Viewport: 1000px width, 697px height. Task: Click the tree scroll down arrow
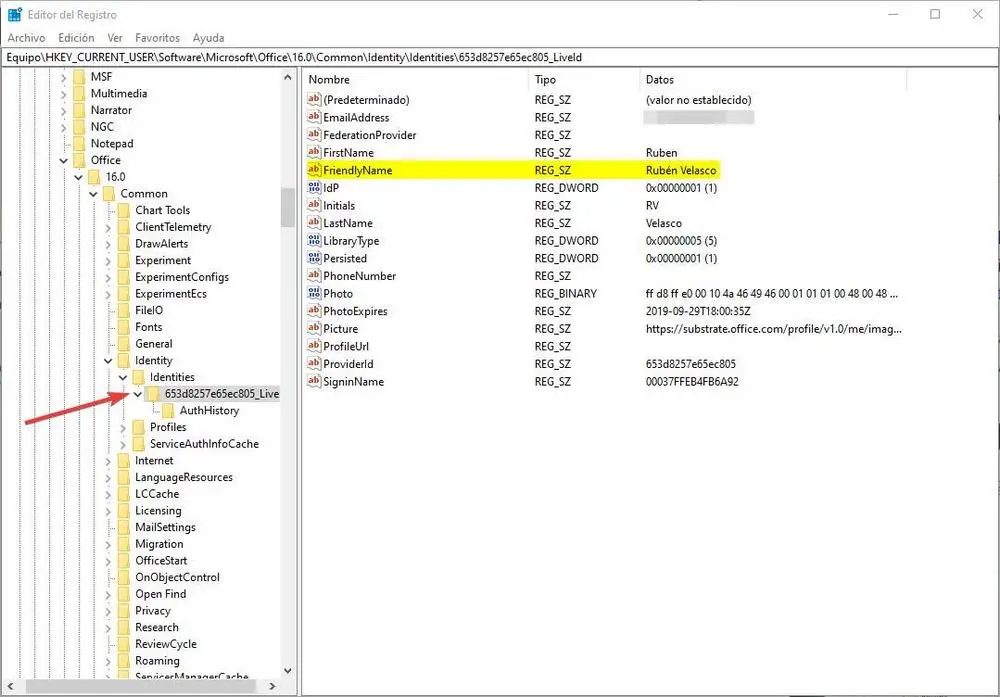point(288,671)
